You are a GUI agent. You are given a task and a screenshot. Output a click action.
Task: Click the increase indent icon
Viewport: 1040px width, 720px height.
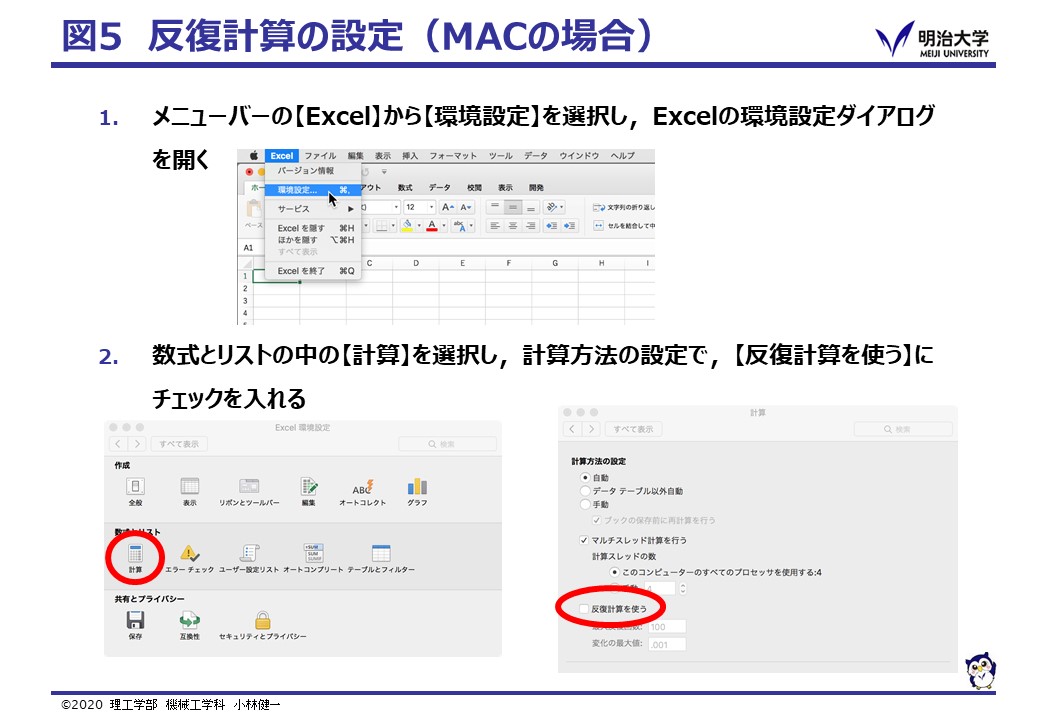(569, 226)
